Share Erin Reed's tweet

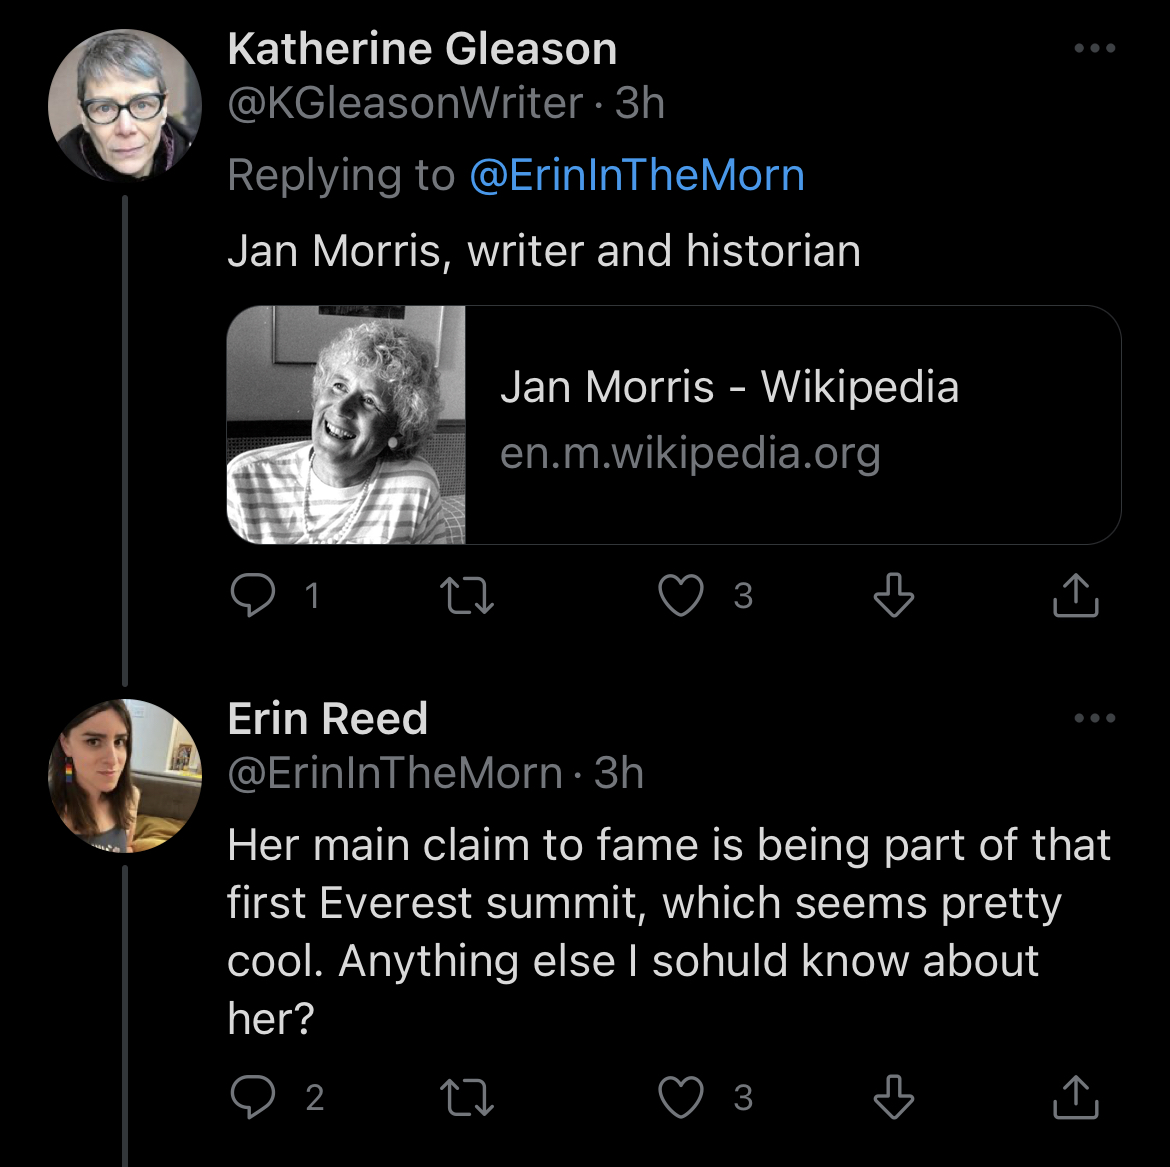coord(1076,1098)
